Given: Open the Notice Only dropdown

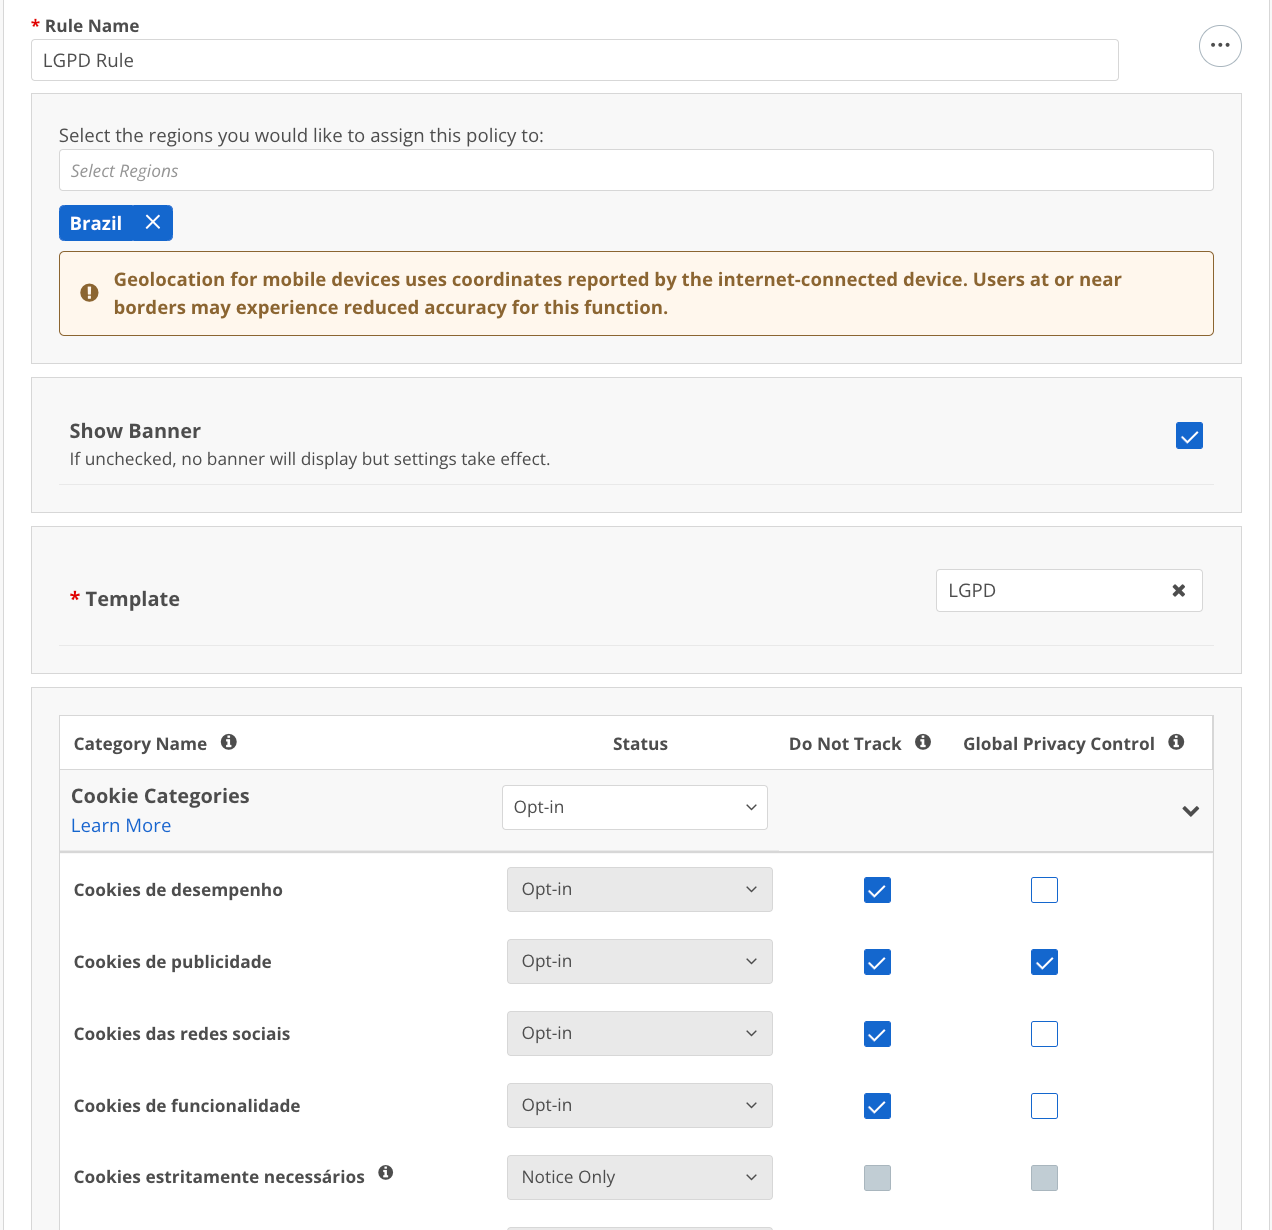Looking at the screenshot, I should 639,1177.
